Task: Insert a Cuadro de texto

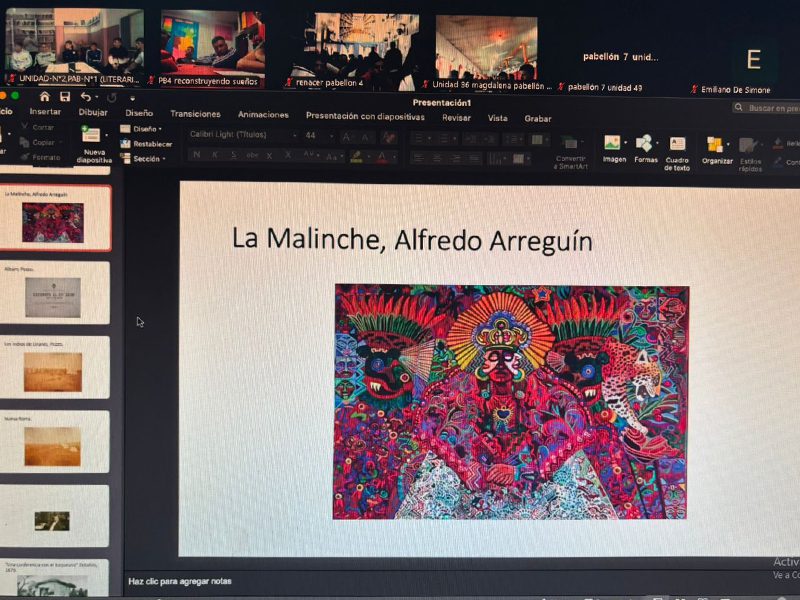Action: (677, 150)
